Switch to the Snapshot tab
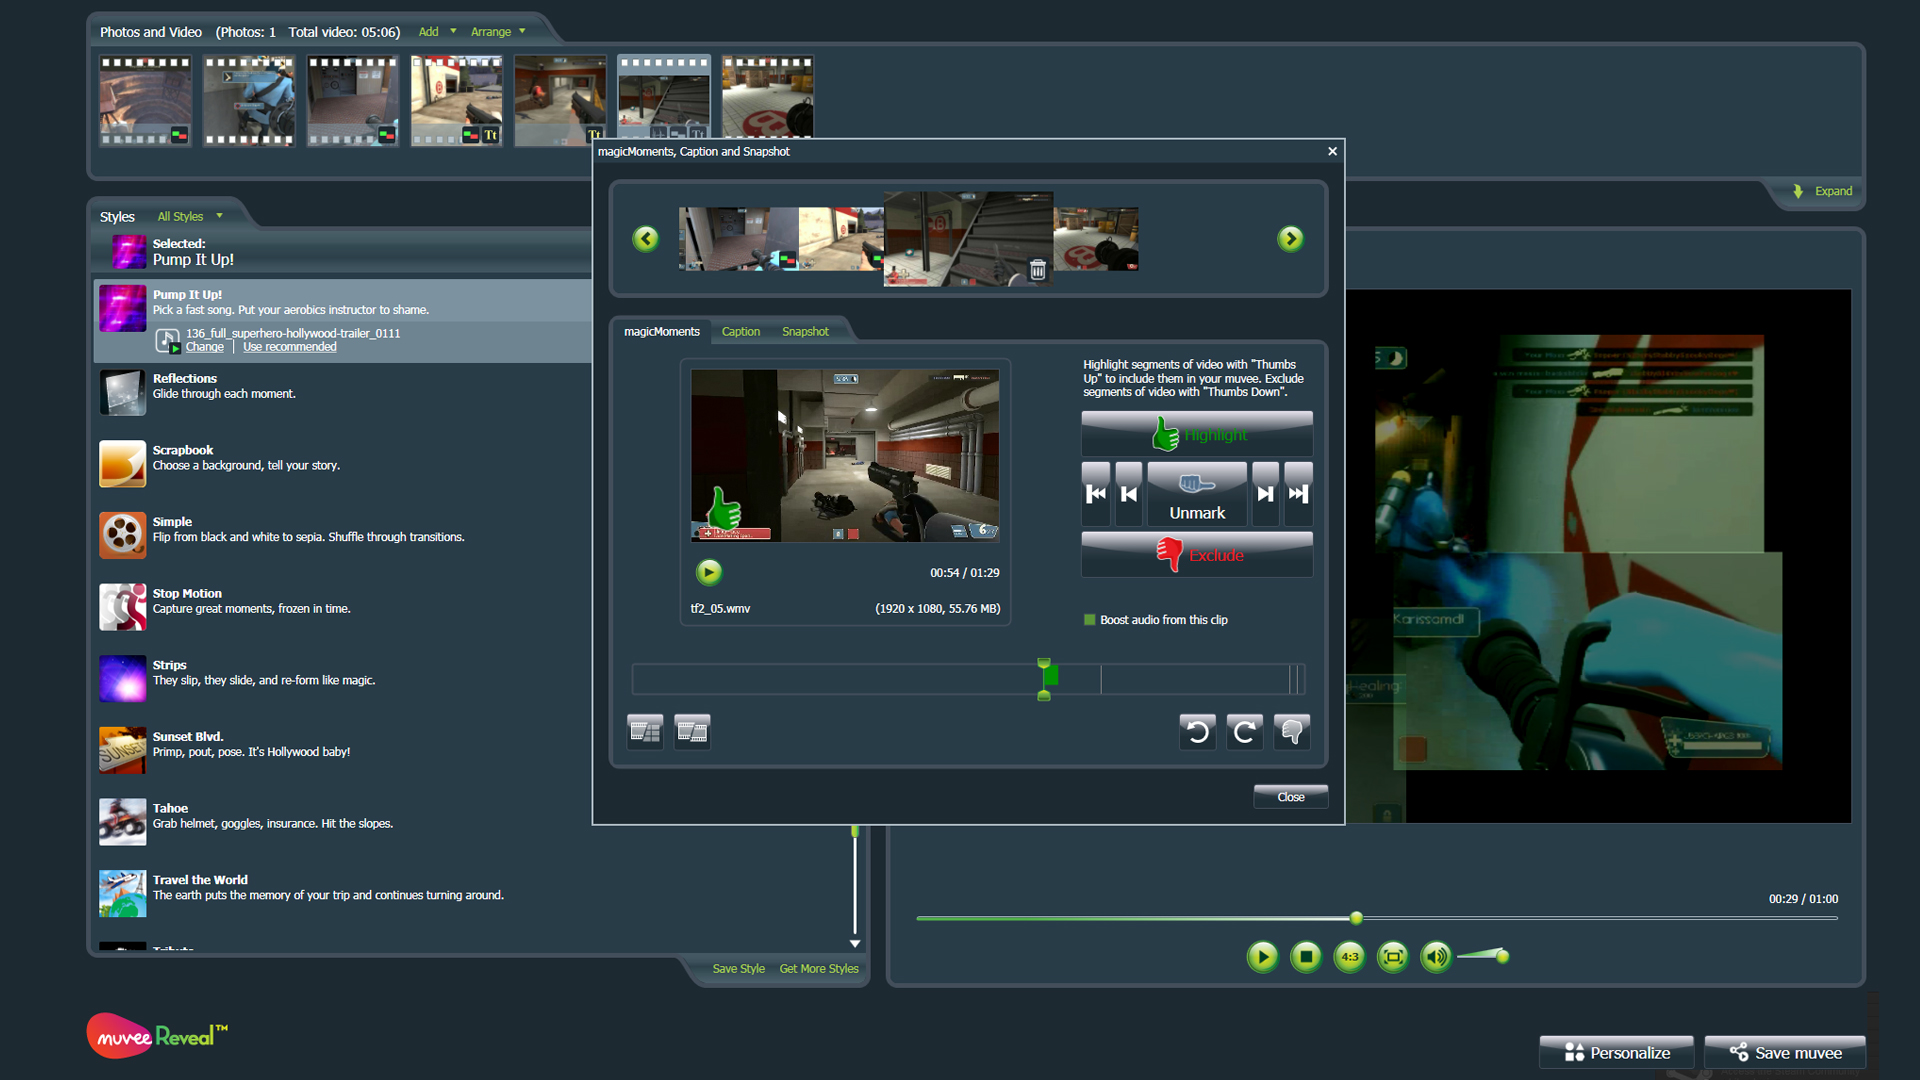The image size is (1920, 1080). (x=805, y=331)
